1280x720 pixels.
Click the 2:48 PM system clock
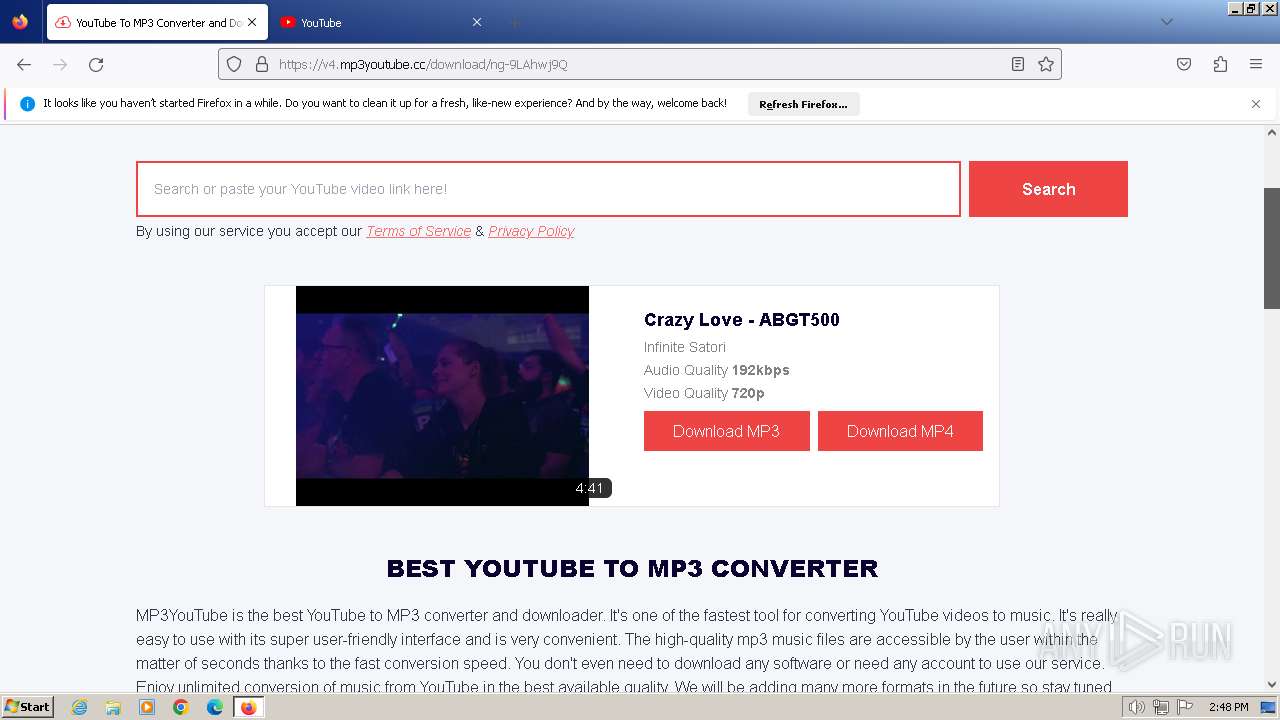1228,707
